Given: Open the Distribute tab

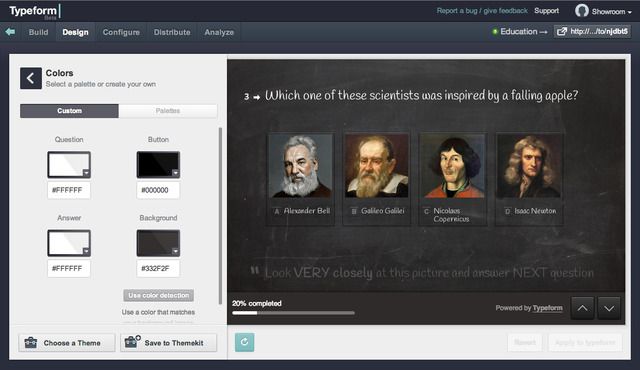Looking at the screenshot, I should click(x=172, y=32).
